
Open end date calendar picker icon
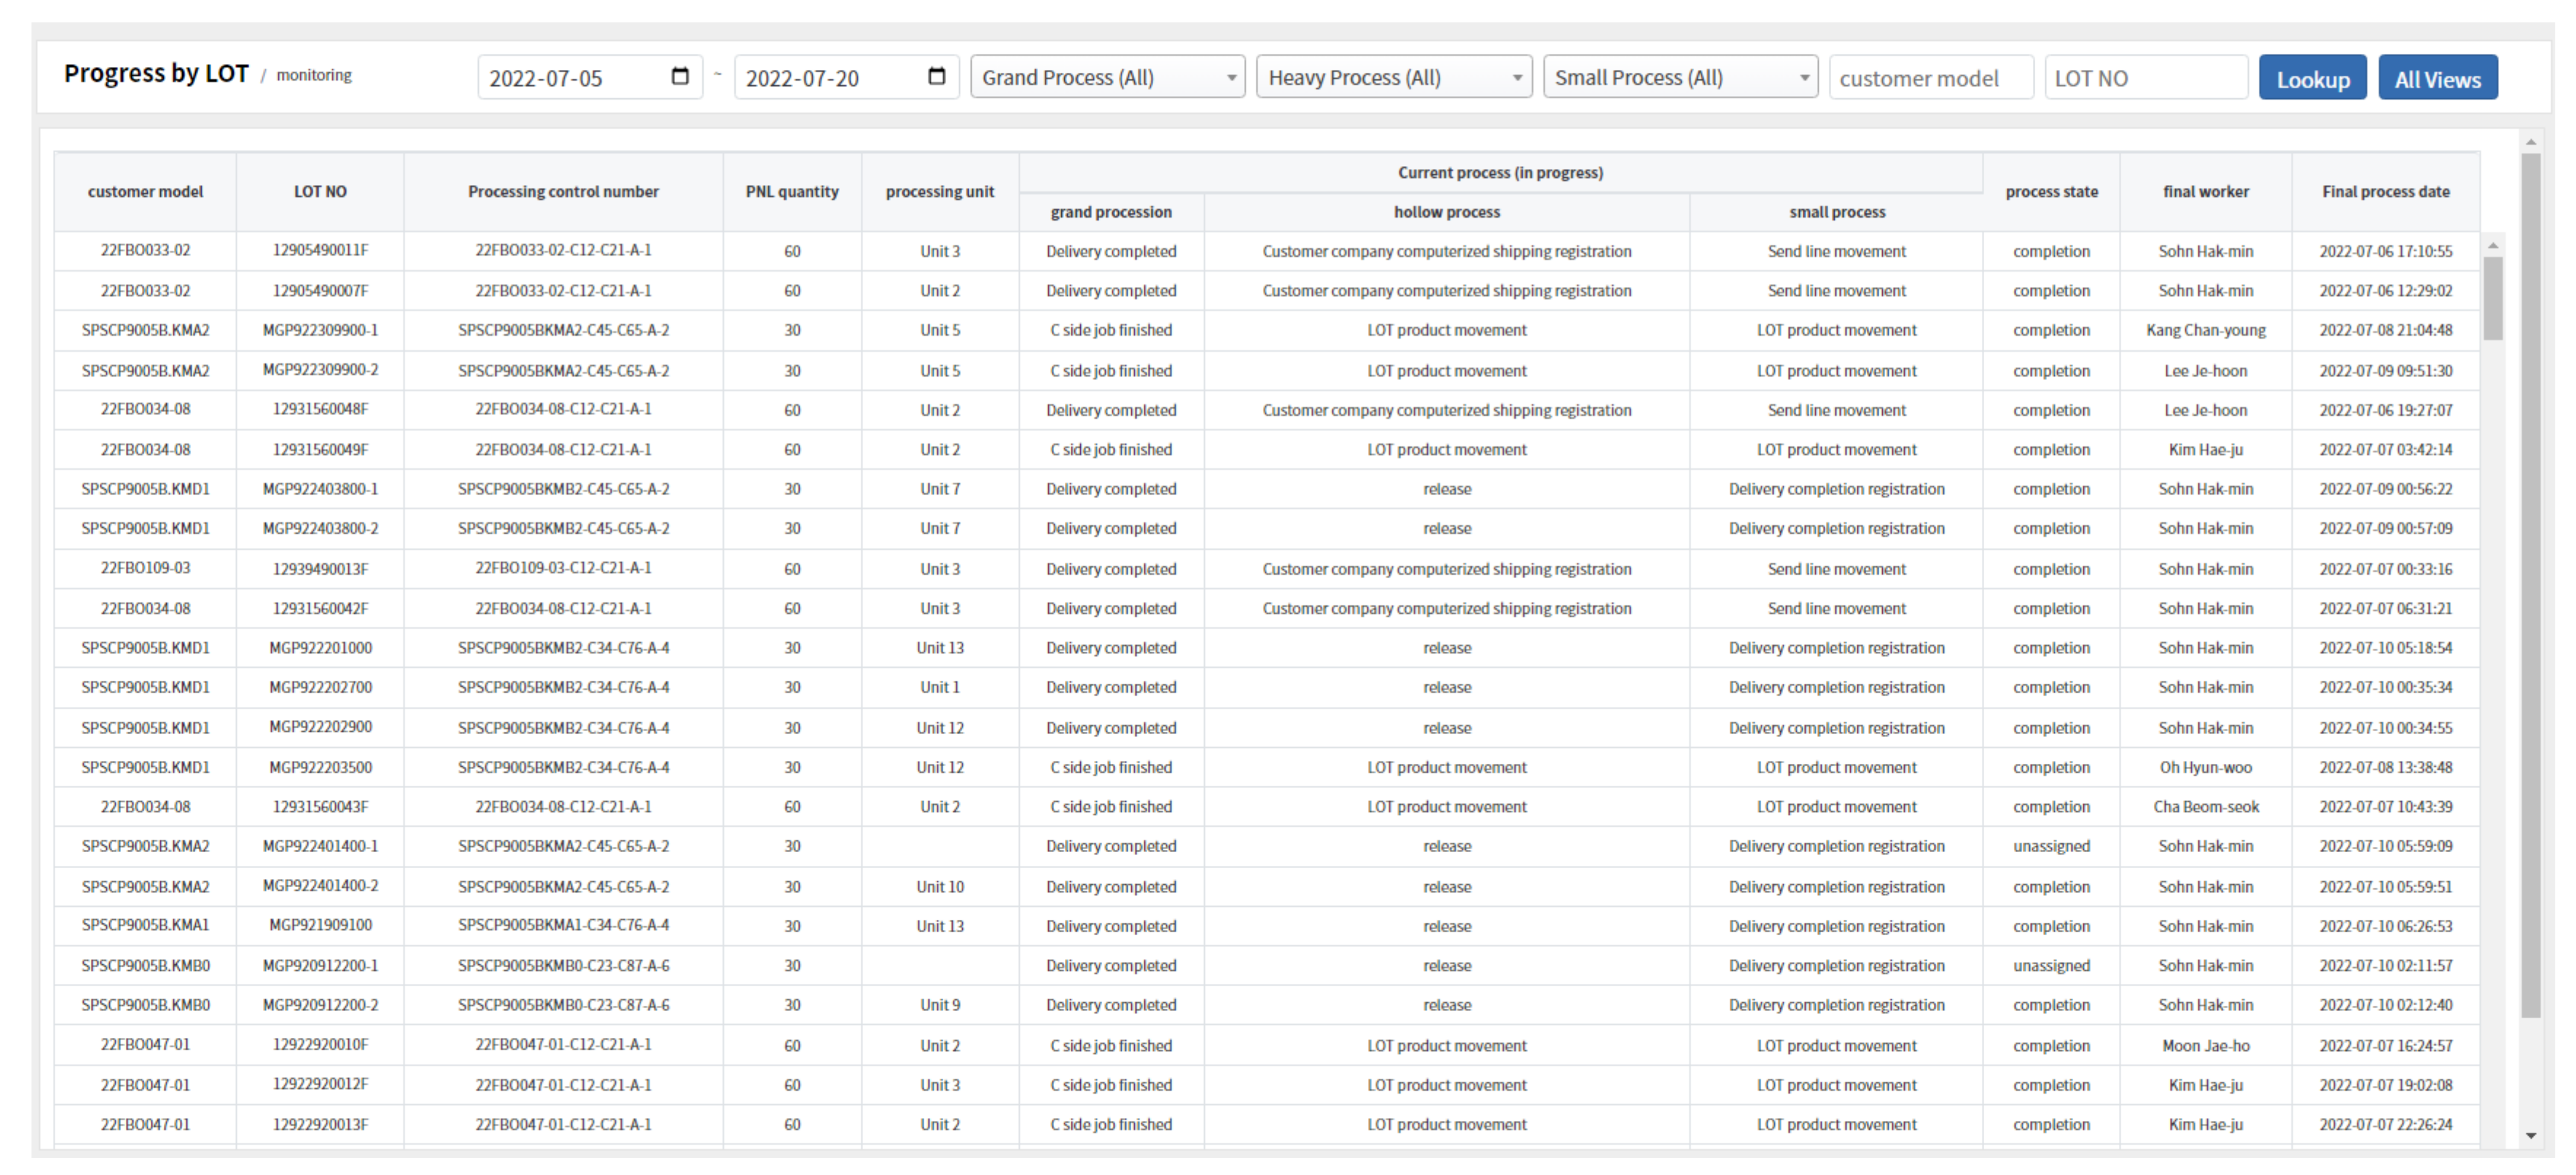tap(936, 77)
